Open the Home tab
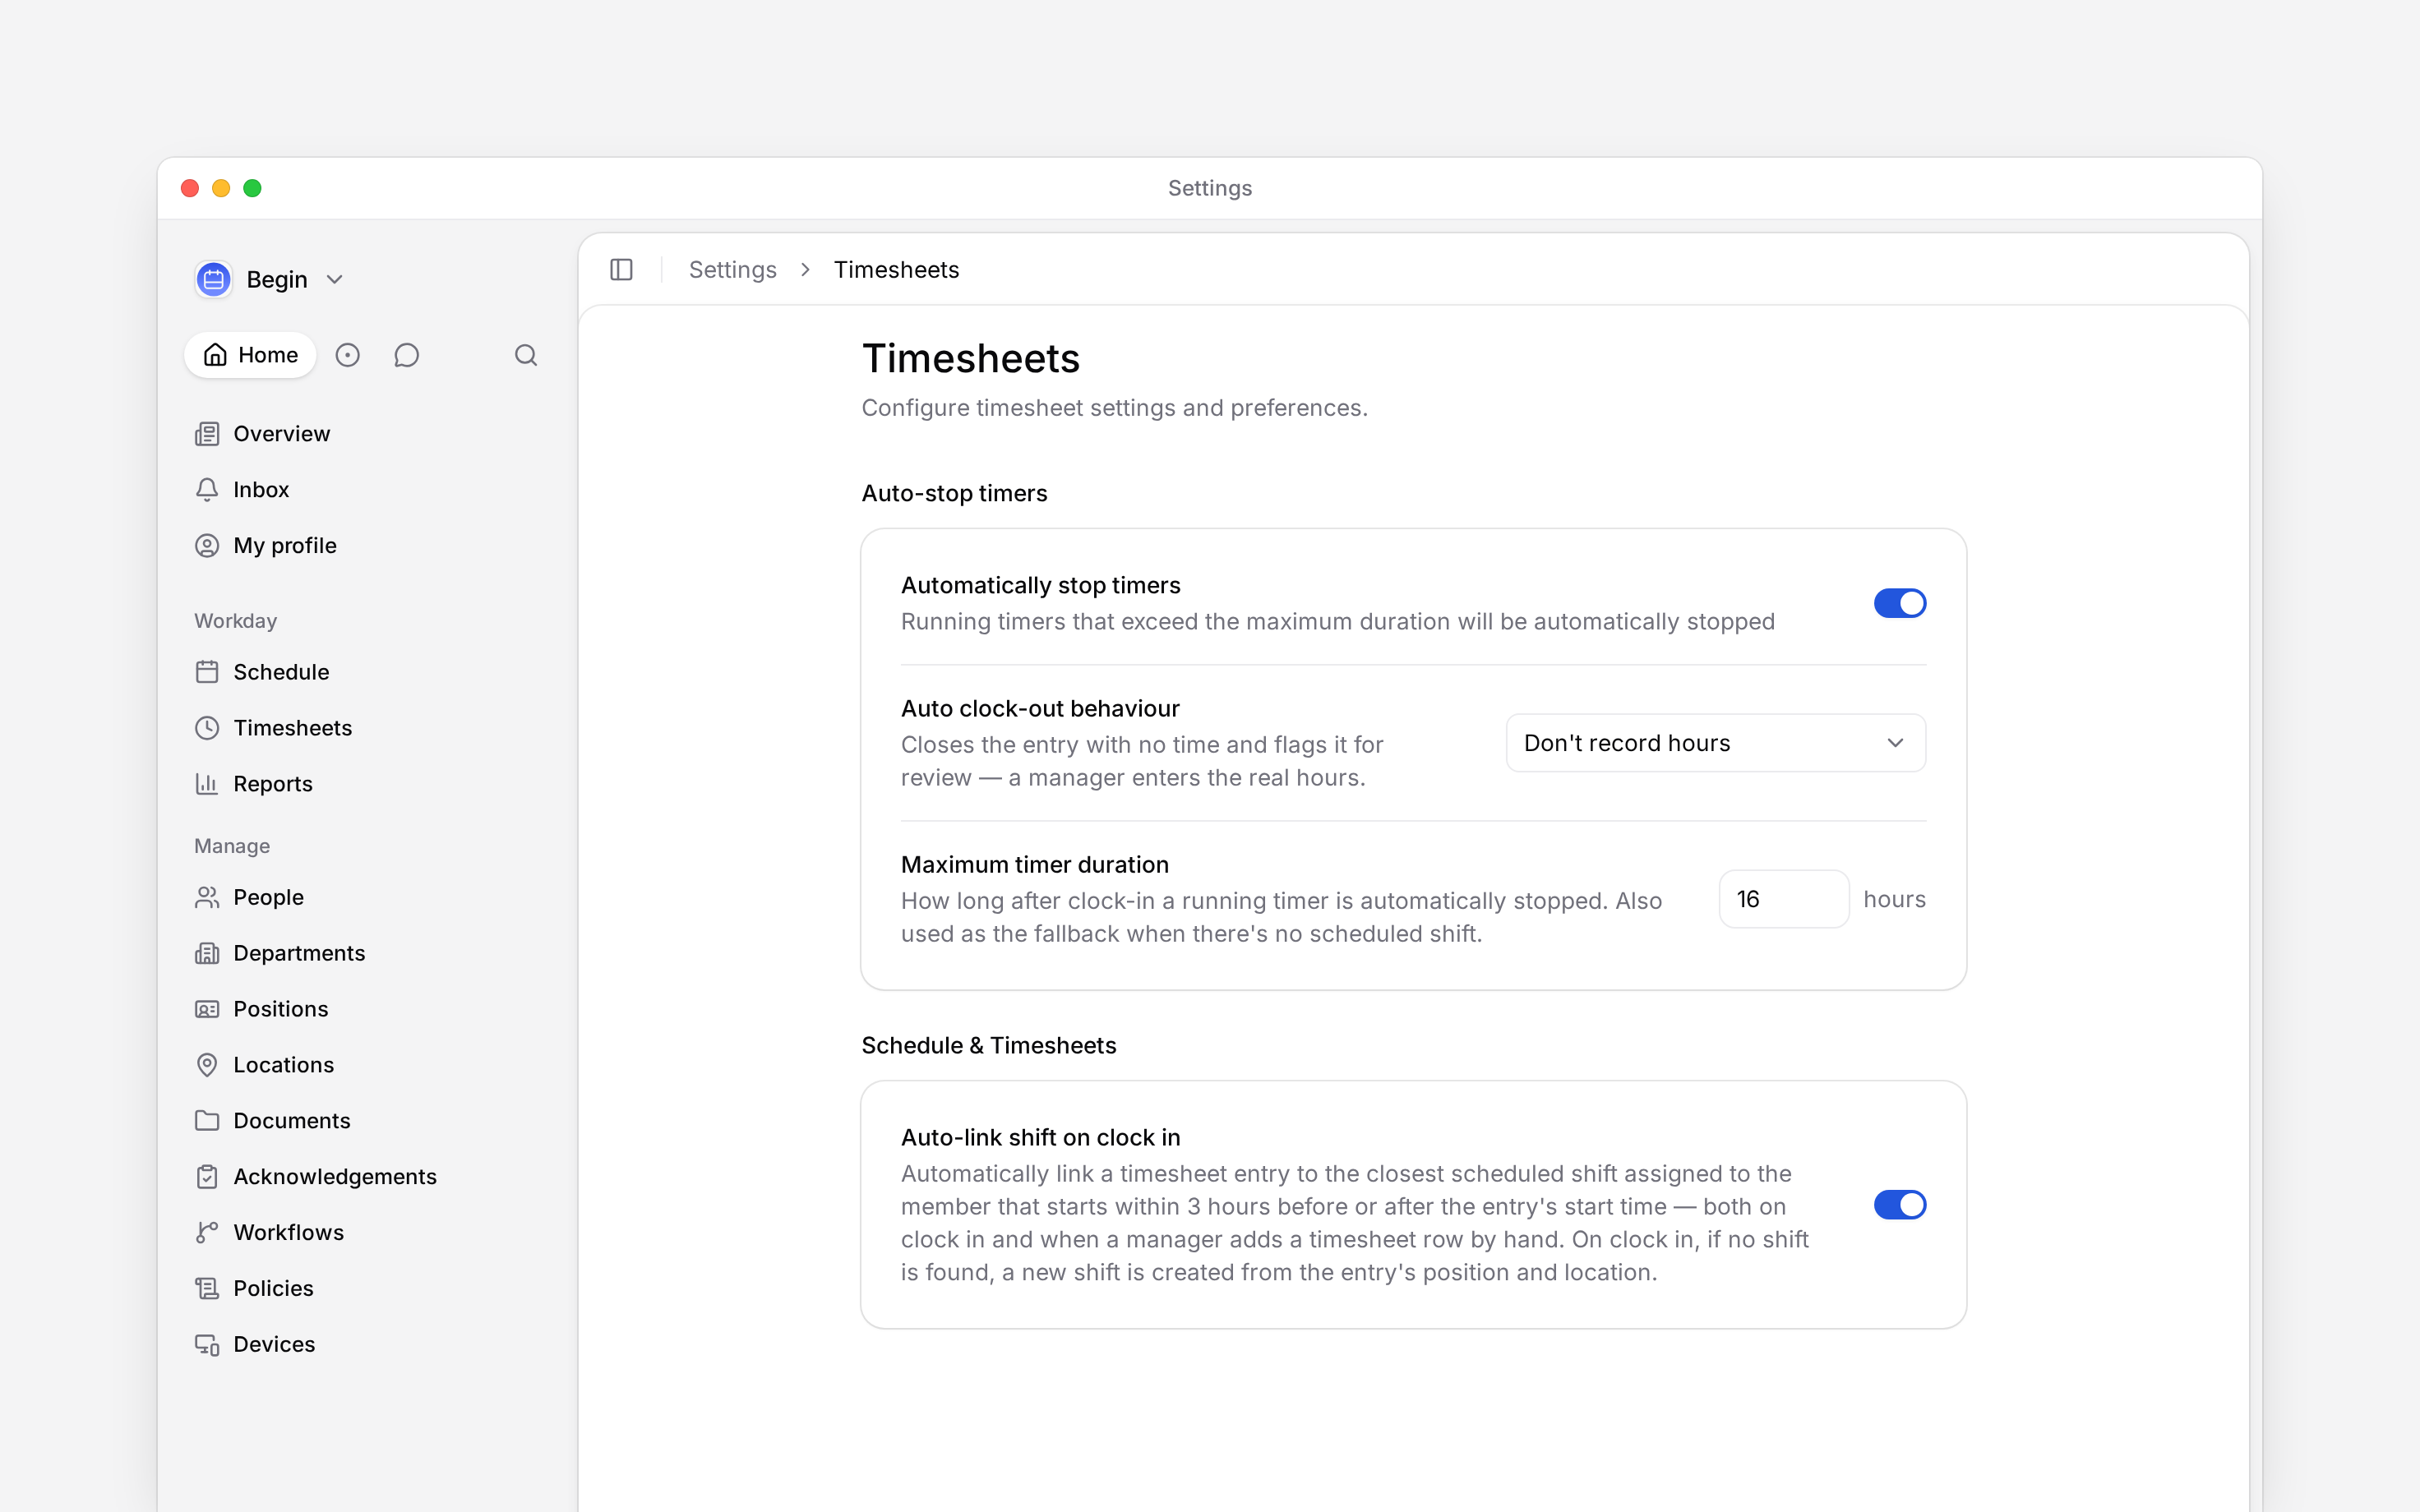The width and height of the screenshot is (2420, 1512). 250,355
